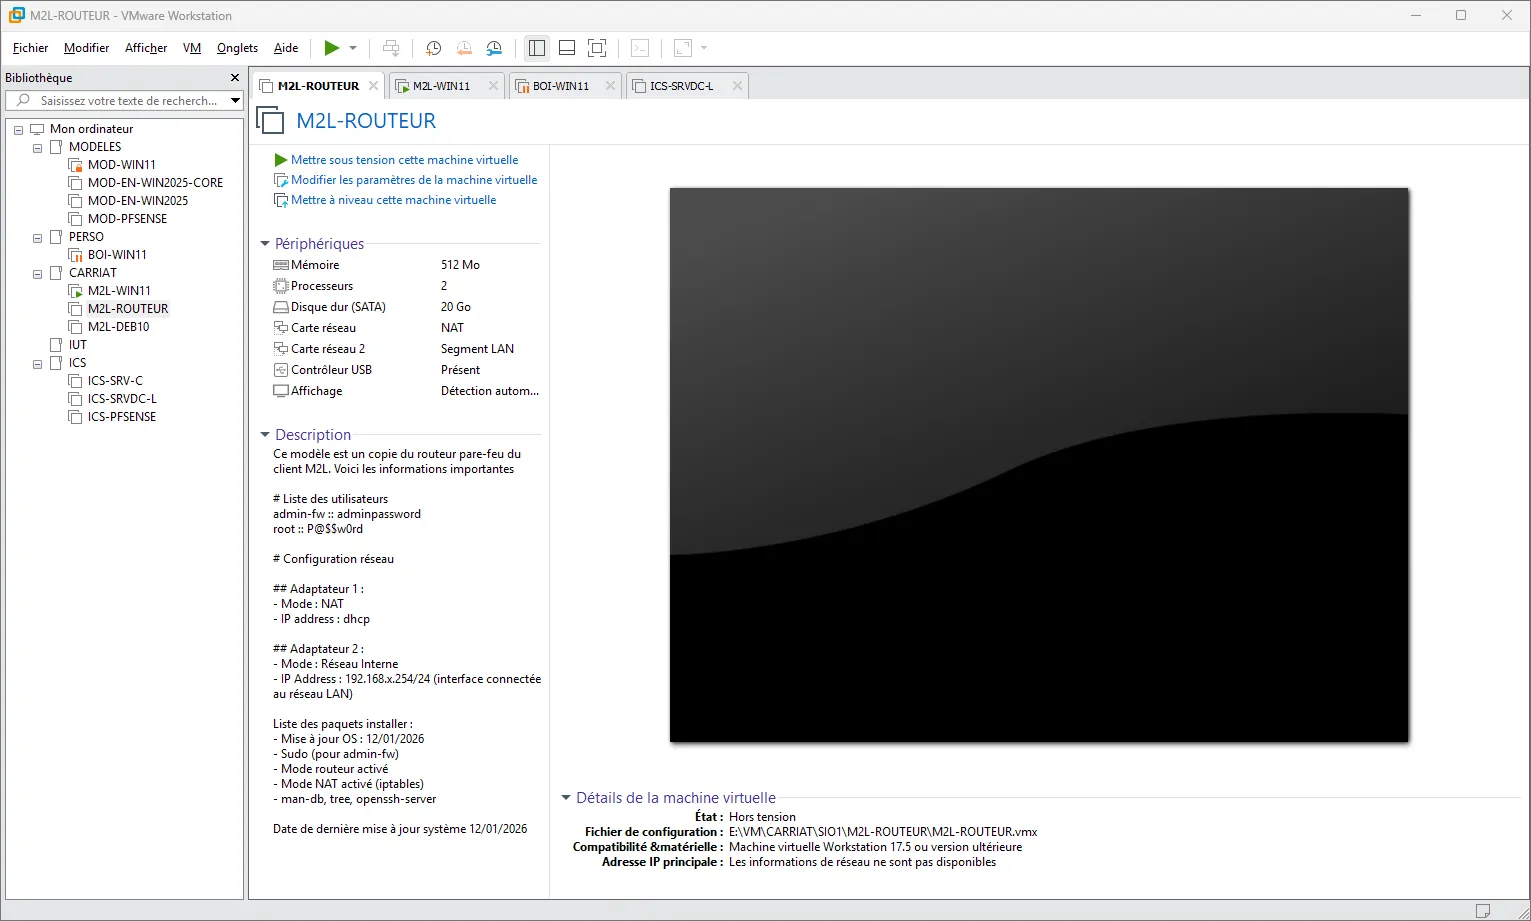The width and height of the screenshot is (1531, 921).
Task: Open the power options dropdown arrow
Action: click(x=353, y=48)
